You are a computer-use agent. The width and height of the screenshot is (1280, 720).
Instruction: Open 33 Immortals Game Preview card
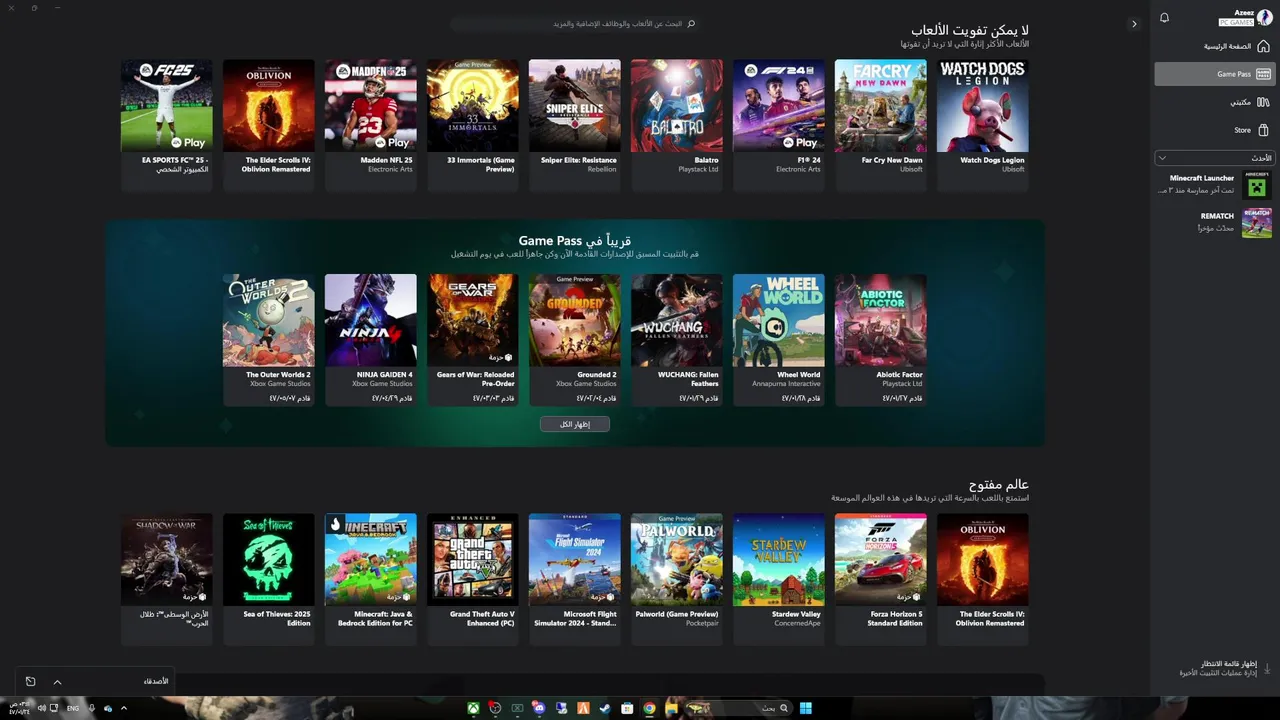(x=473, y=124)
